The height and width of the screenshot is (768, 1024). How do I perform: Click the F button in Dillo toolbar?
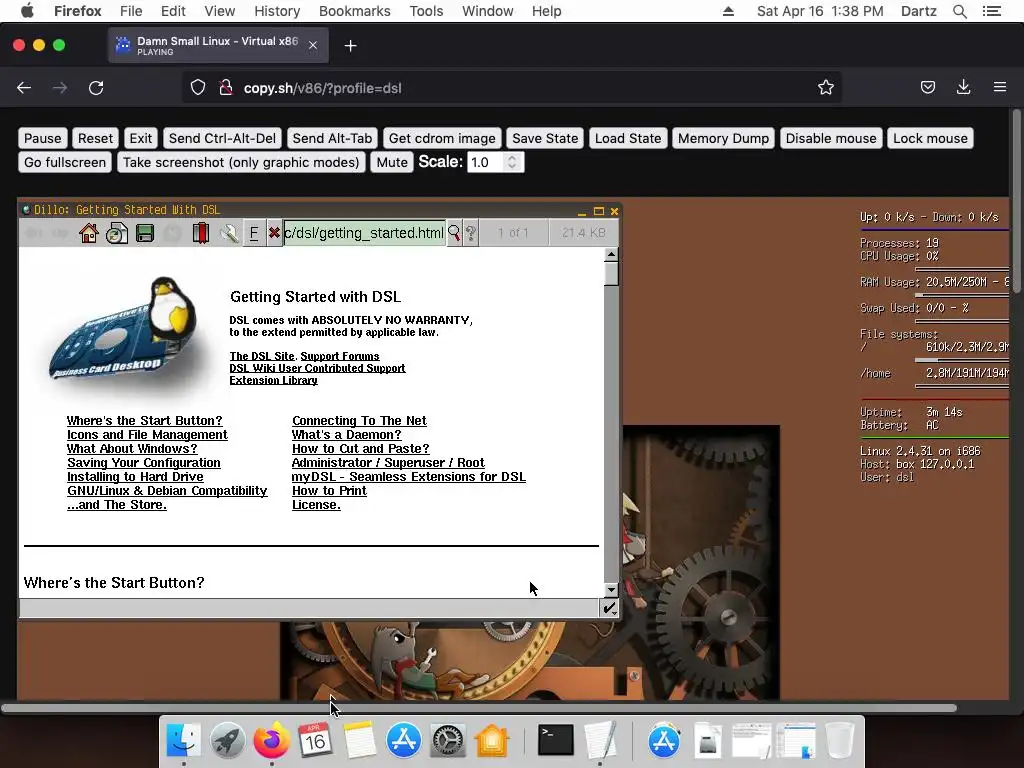(254, 232)
